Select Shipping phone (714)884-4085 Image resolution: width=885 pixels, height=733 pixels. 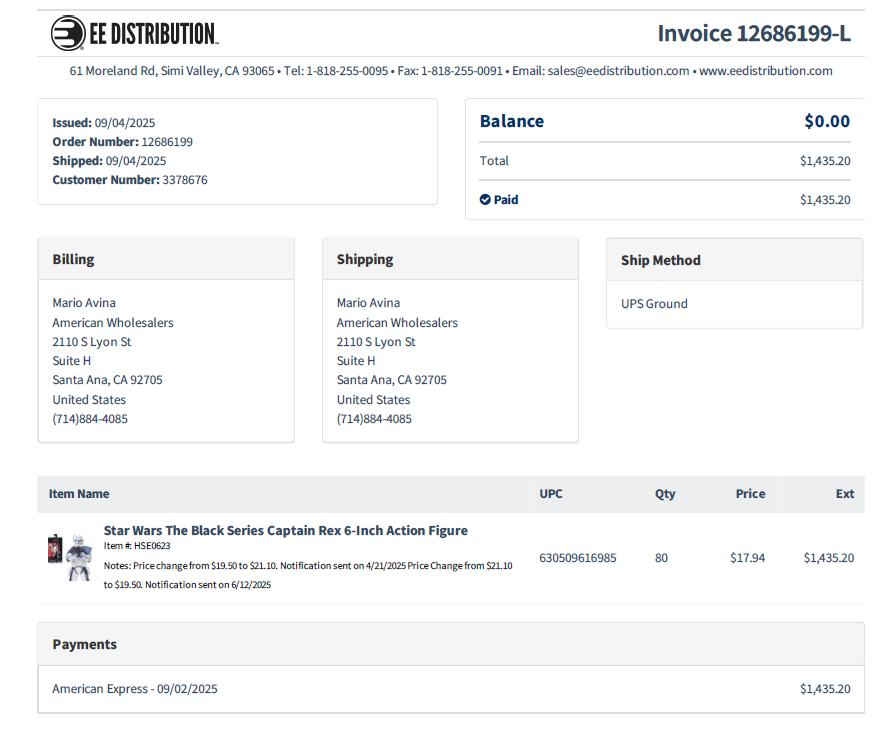pos(374,419)
